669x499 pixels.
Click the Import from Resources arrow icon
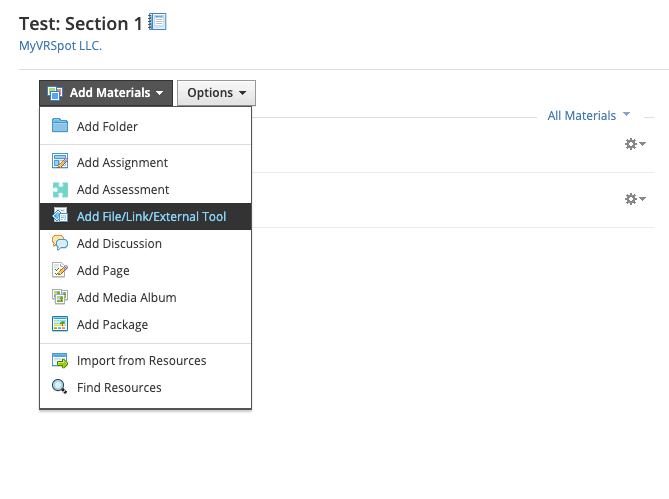pyautogui.click(x=60, y=360)
